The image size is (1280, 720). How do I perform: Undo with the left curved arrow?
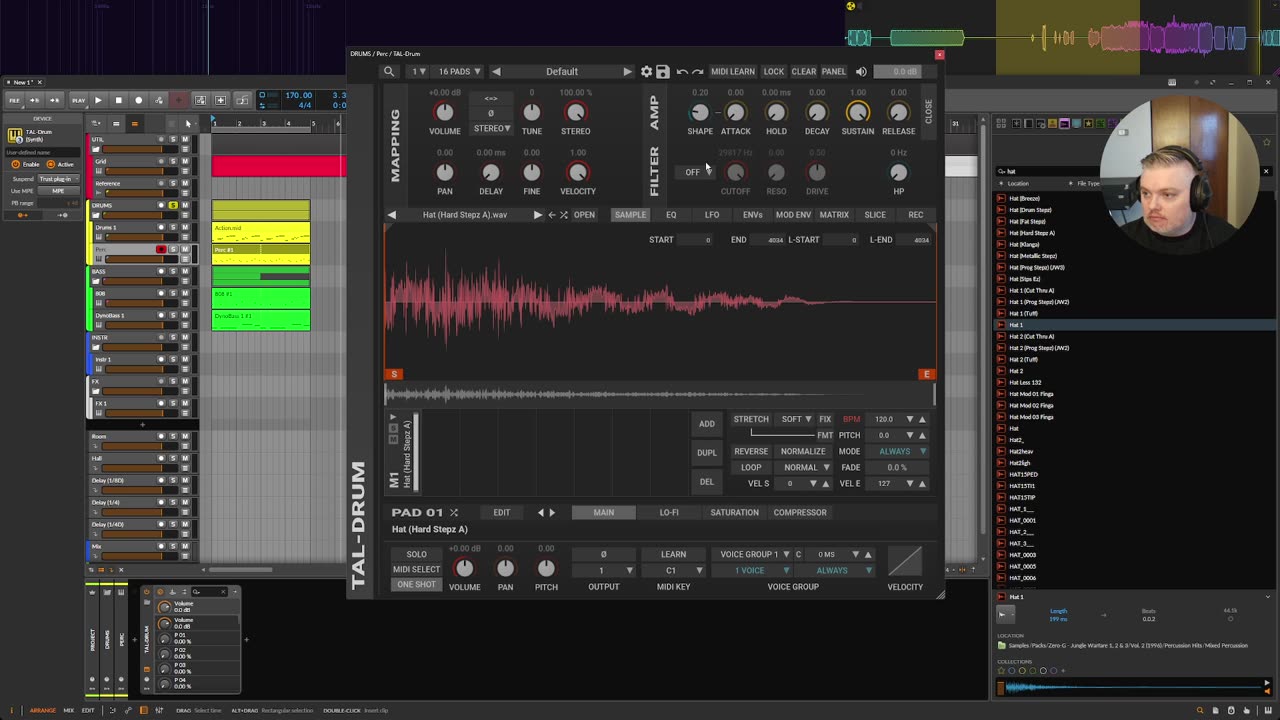point(682,72)
